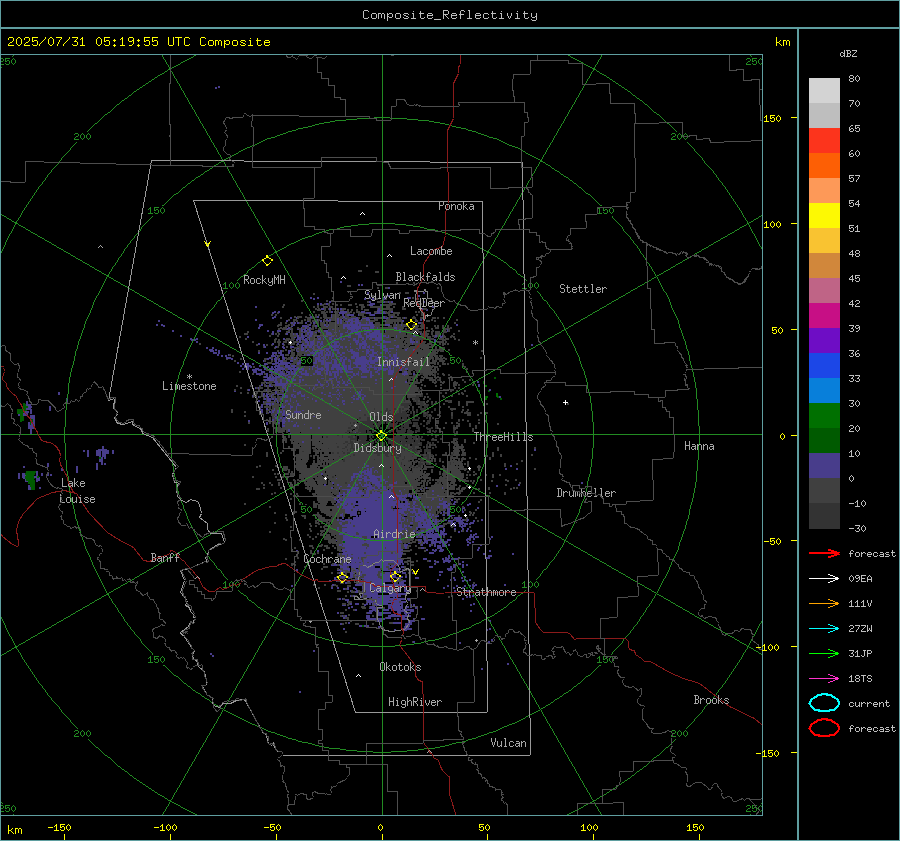
Task: Click the yellow diamond marker above Calgary
Action: click(x=395, y=577)
